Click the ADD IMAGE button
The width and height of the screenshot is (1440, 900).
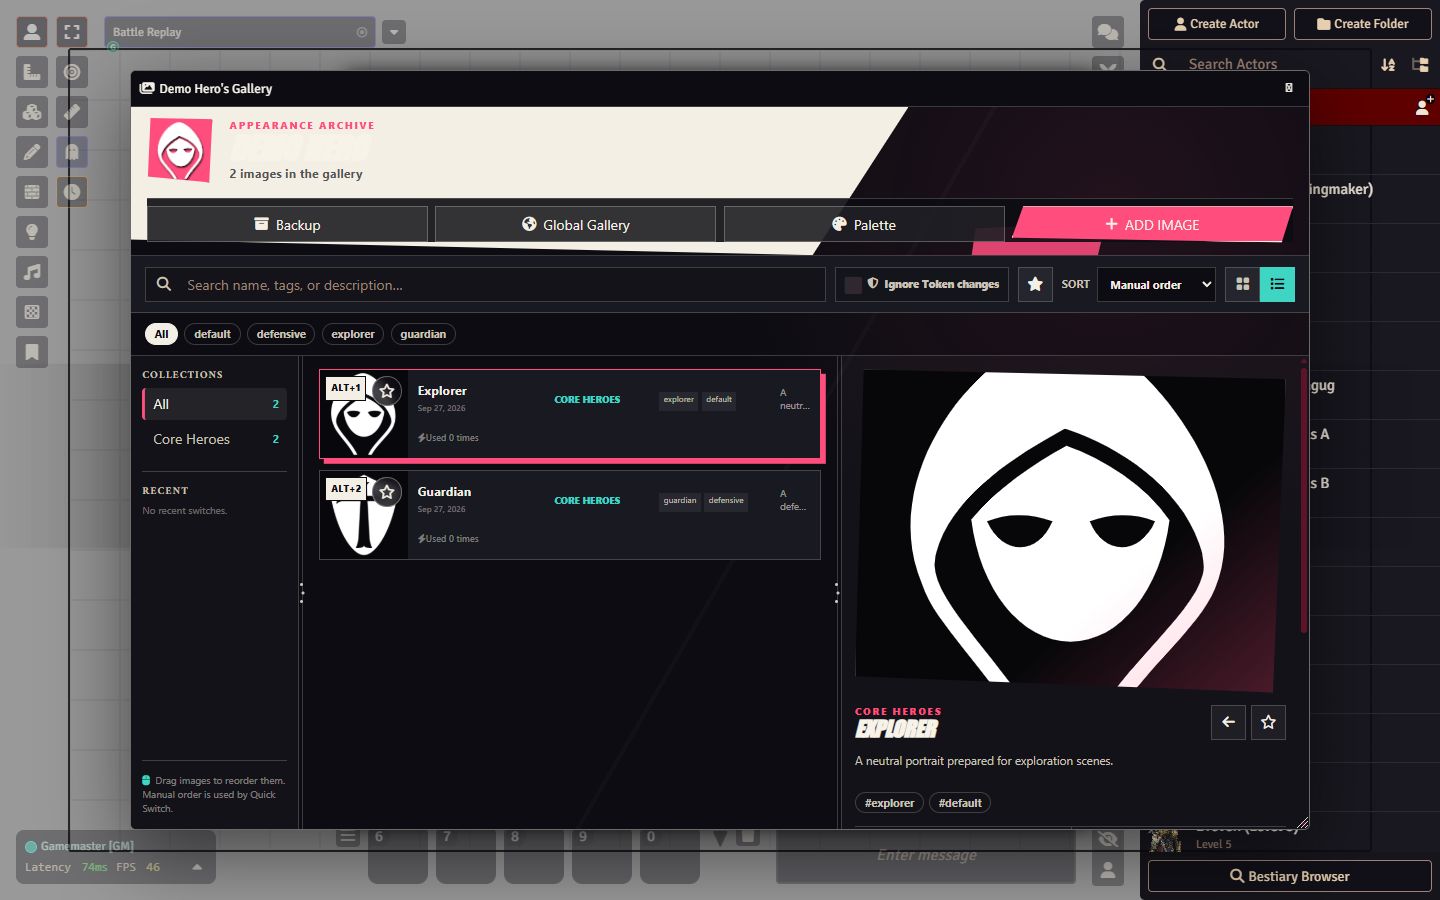click(x=1152, y=224)
